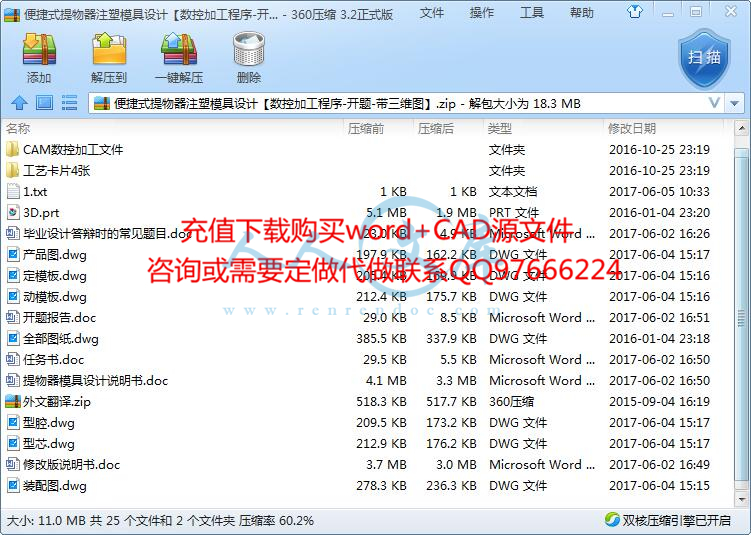Click the 修改版说明书.doc Word icon
Viewport: 751px width, 535px height.
click(13, 465)
